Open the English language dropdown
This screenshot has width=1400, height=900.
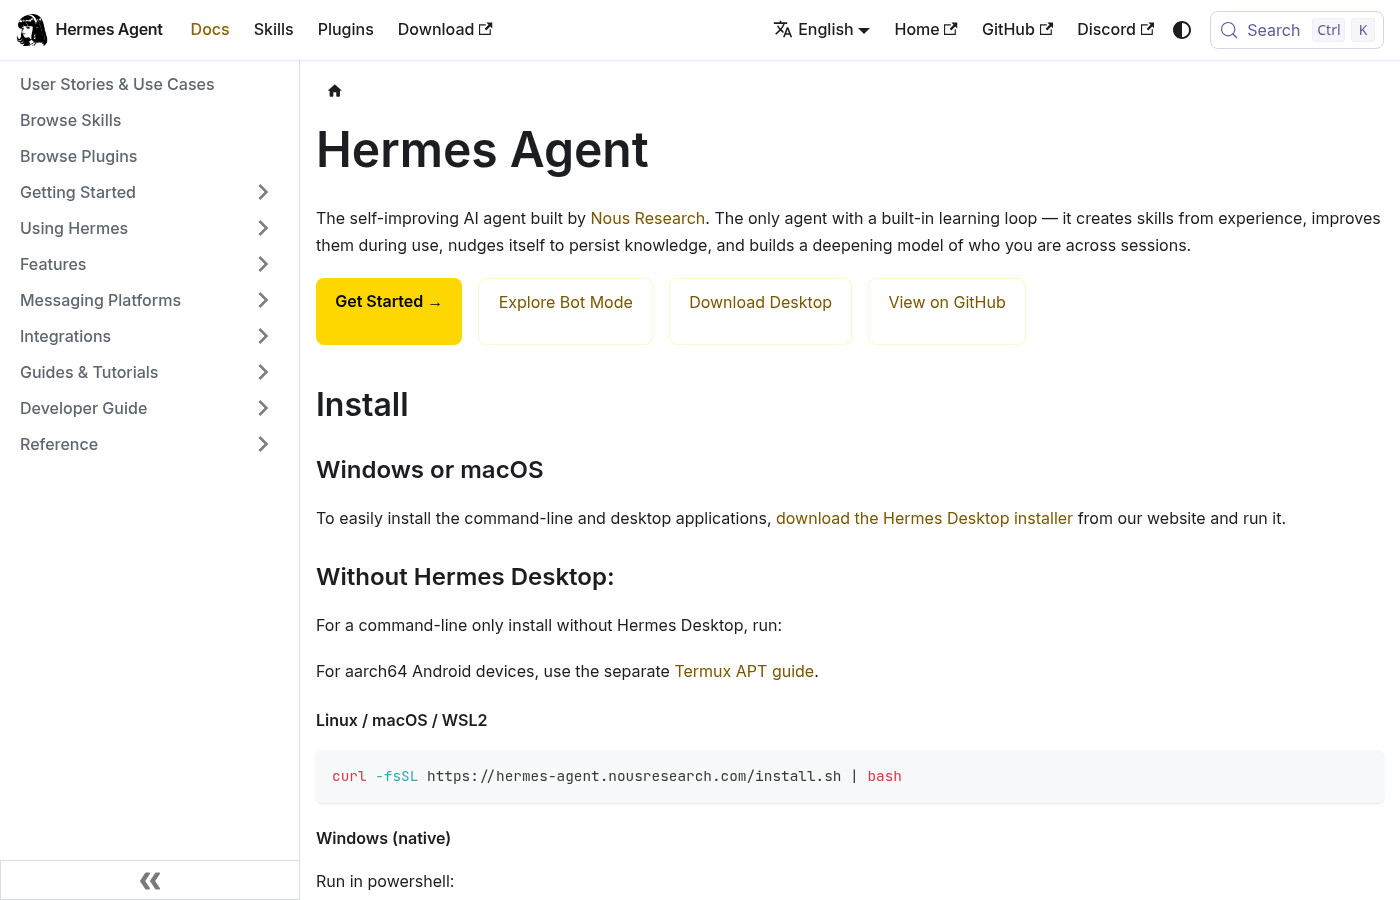pos(822,30)
